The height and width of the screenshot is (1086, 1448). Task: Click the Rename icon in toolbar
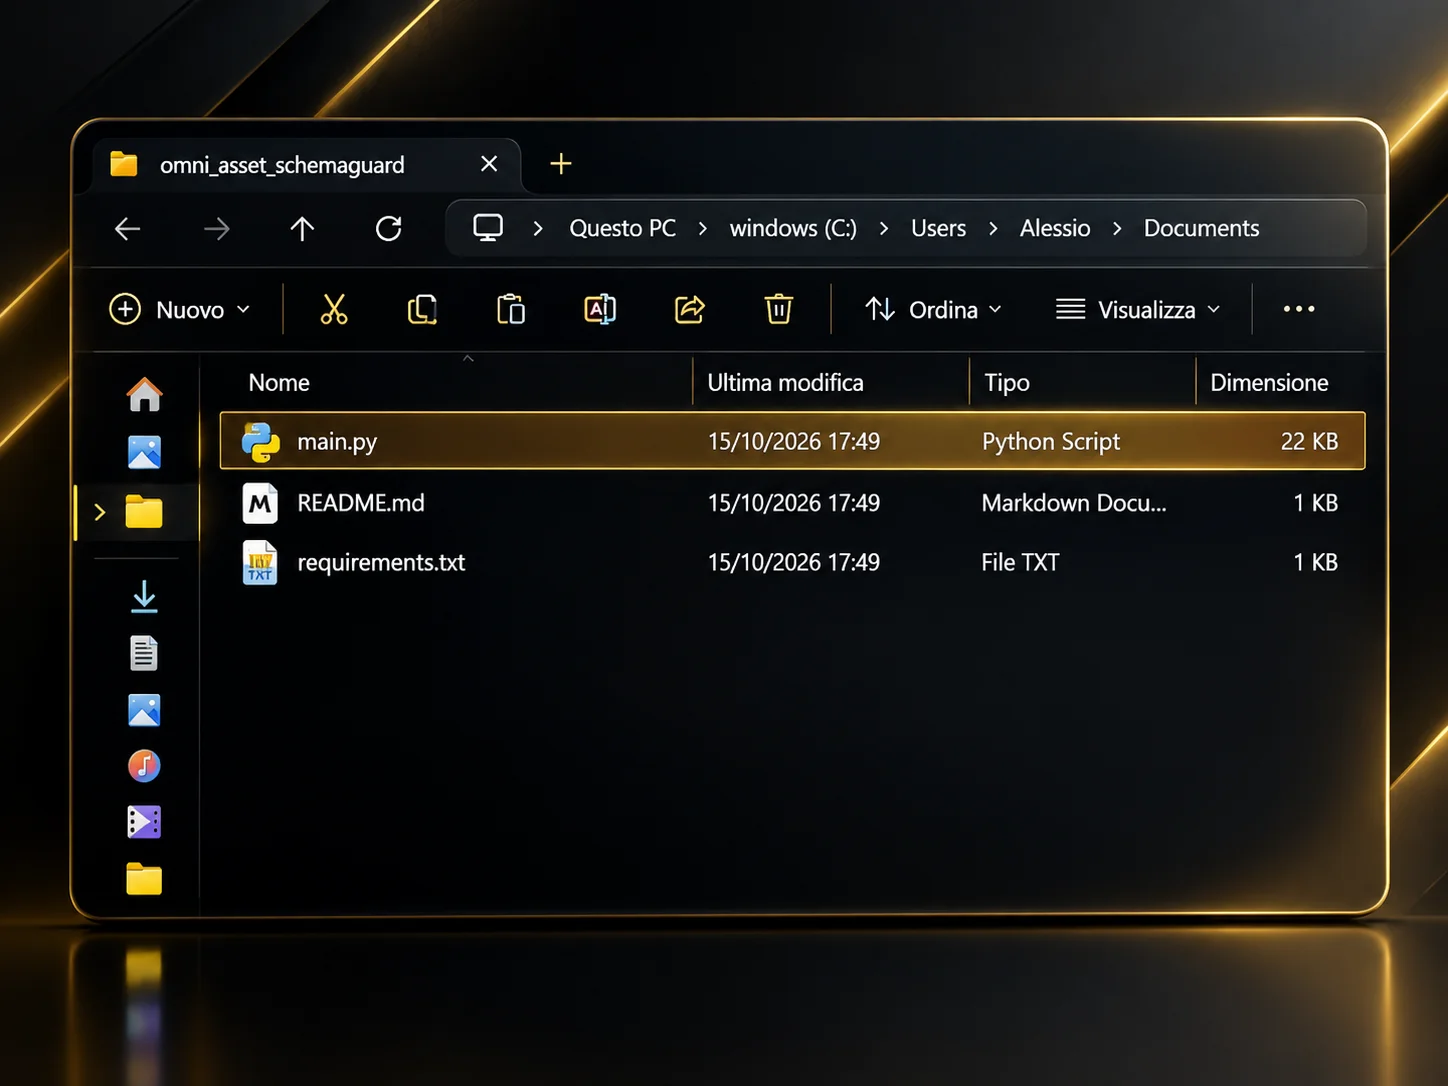pyautogui.click(x=600, y=309)
